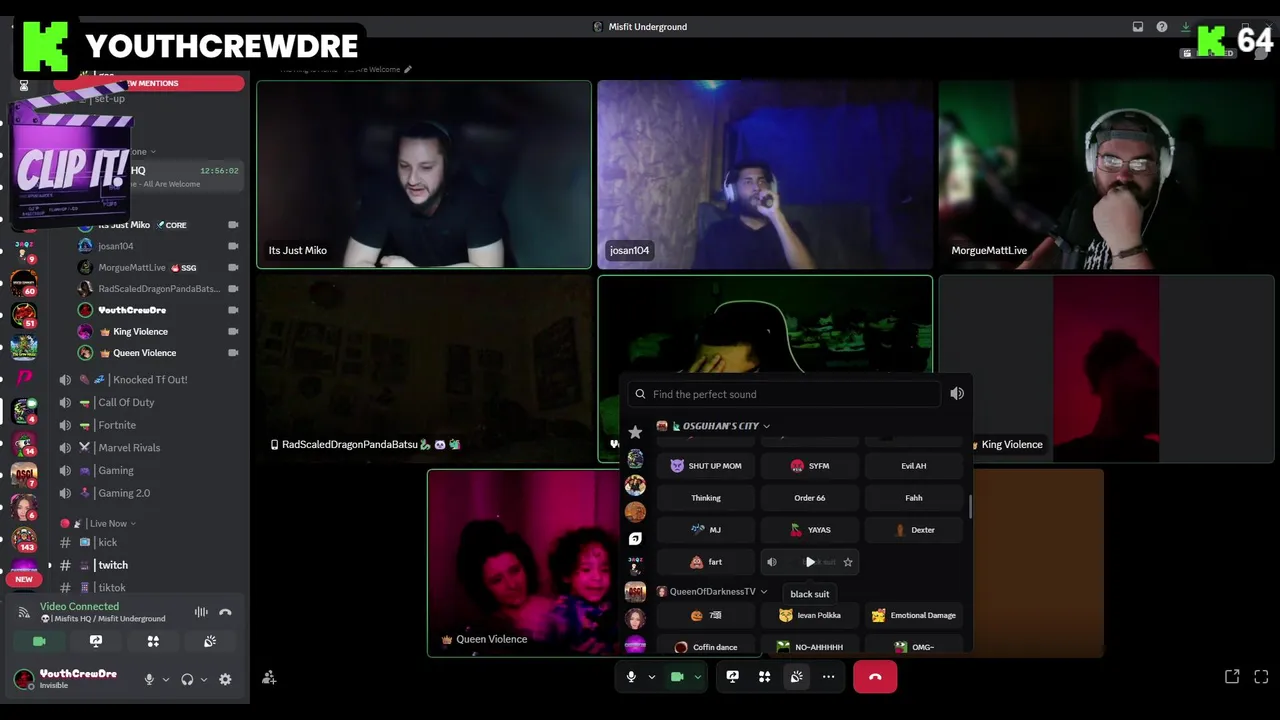
Task: Click connection signal strength icon
Action: [x=24, y=612]
